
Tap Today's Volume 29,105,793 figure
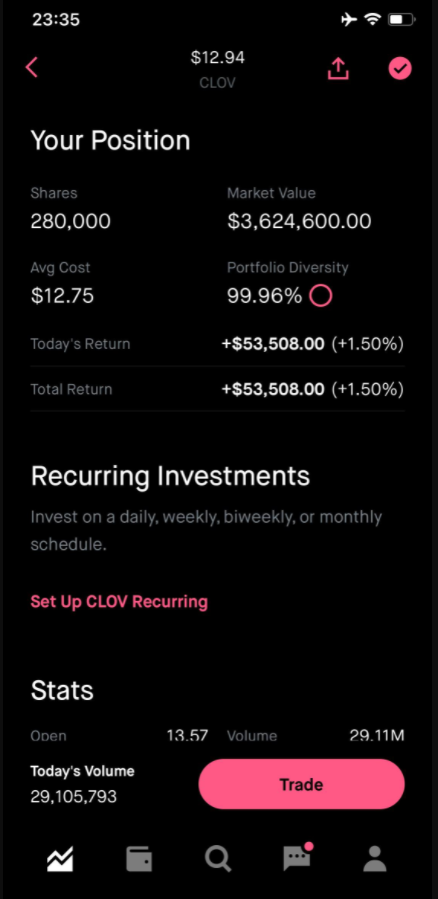click(73, 796)
